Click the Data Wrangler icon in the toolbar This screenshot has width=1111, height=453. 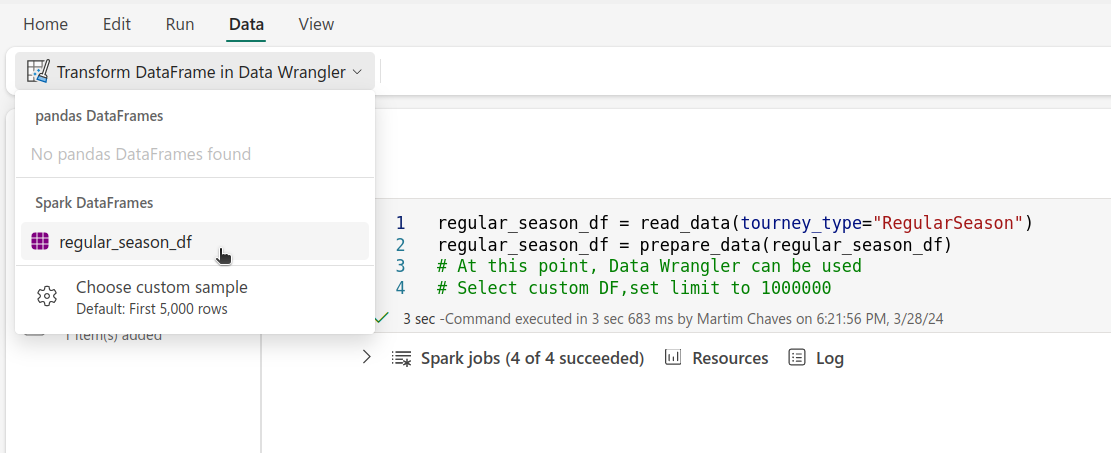[x=38, y=72]
